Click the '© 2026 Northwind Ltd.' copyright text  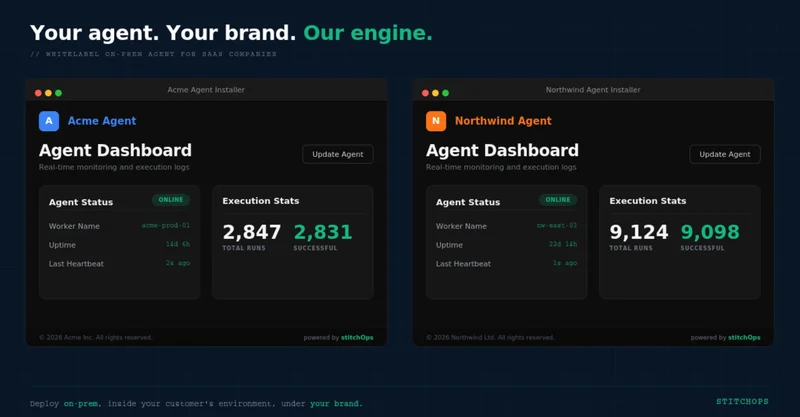click(490, 337)
